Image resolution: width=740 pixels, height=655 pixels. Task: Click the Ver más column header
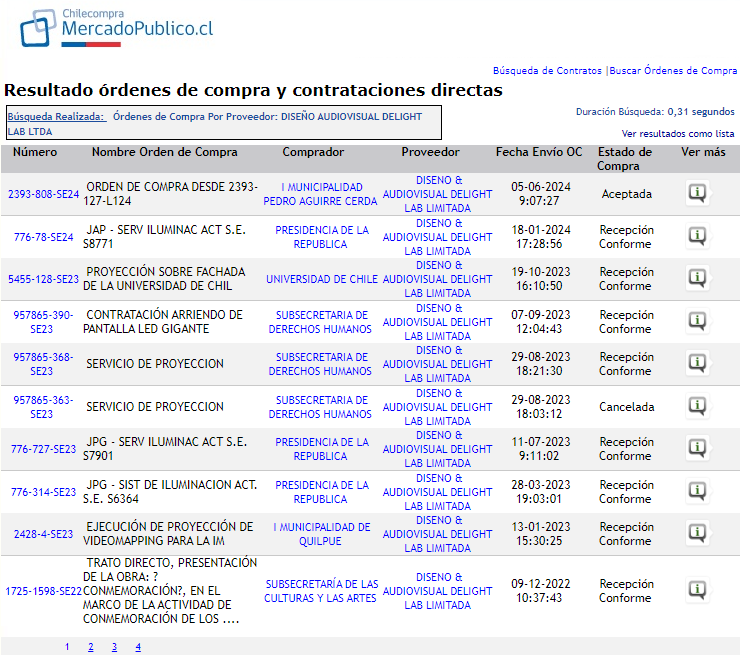703,152
